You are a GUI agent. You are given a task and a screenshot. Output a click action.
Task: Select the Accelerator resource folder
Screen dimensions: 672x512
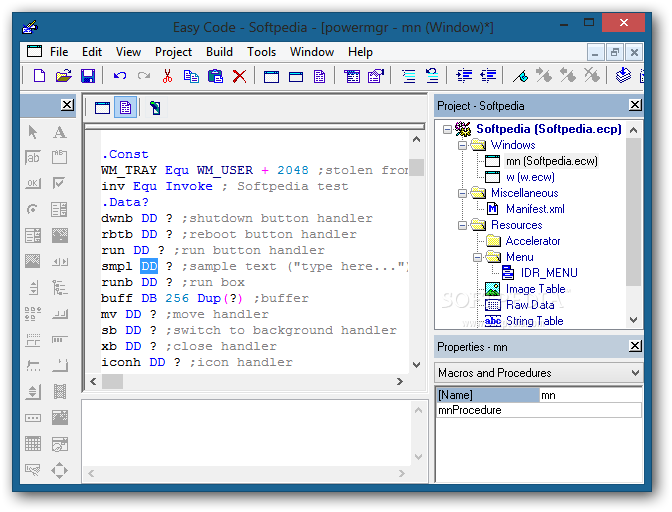coord(533,241)
